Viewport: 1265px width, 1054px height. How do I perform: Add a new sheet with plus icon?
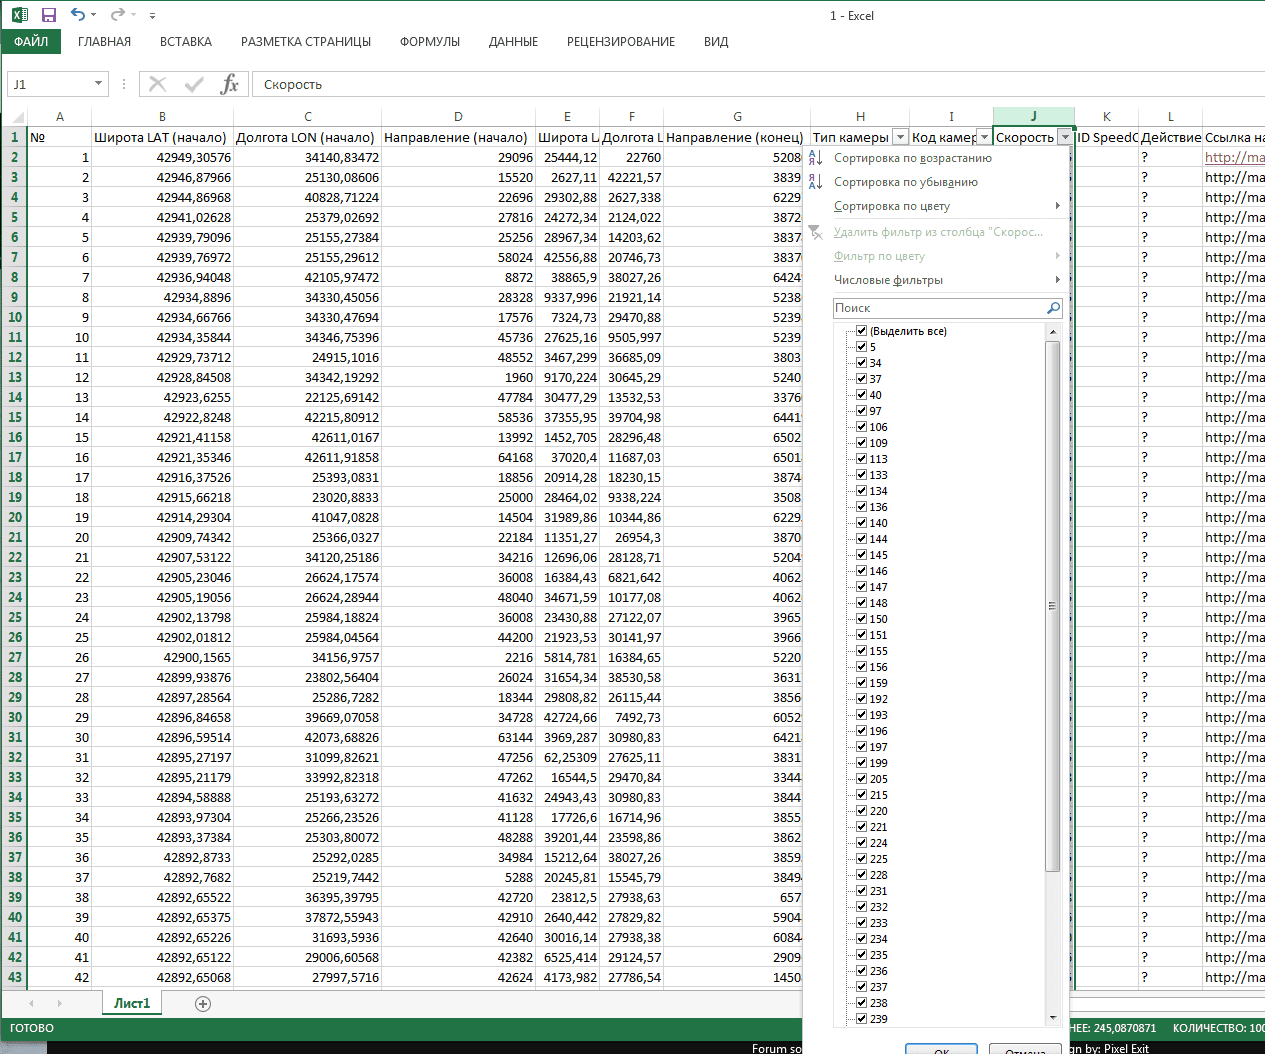click(x=203, y=1004)
